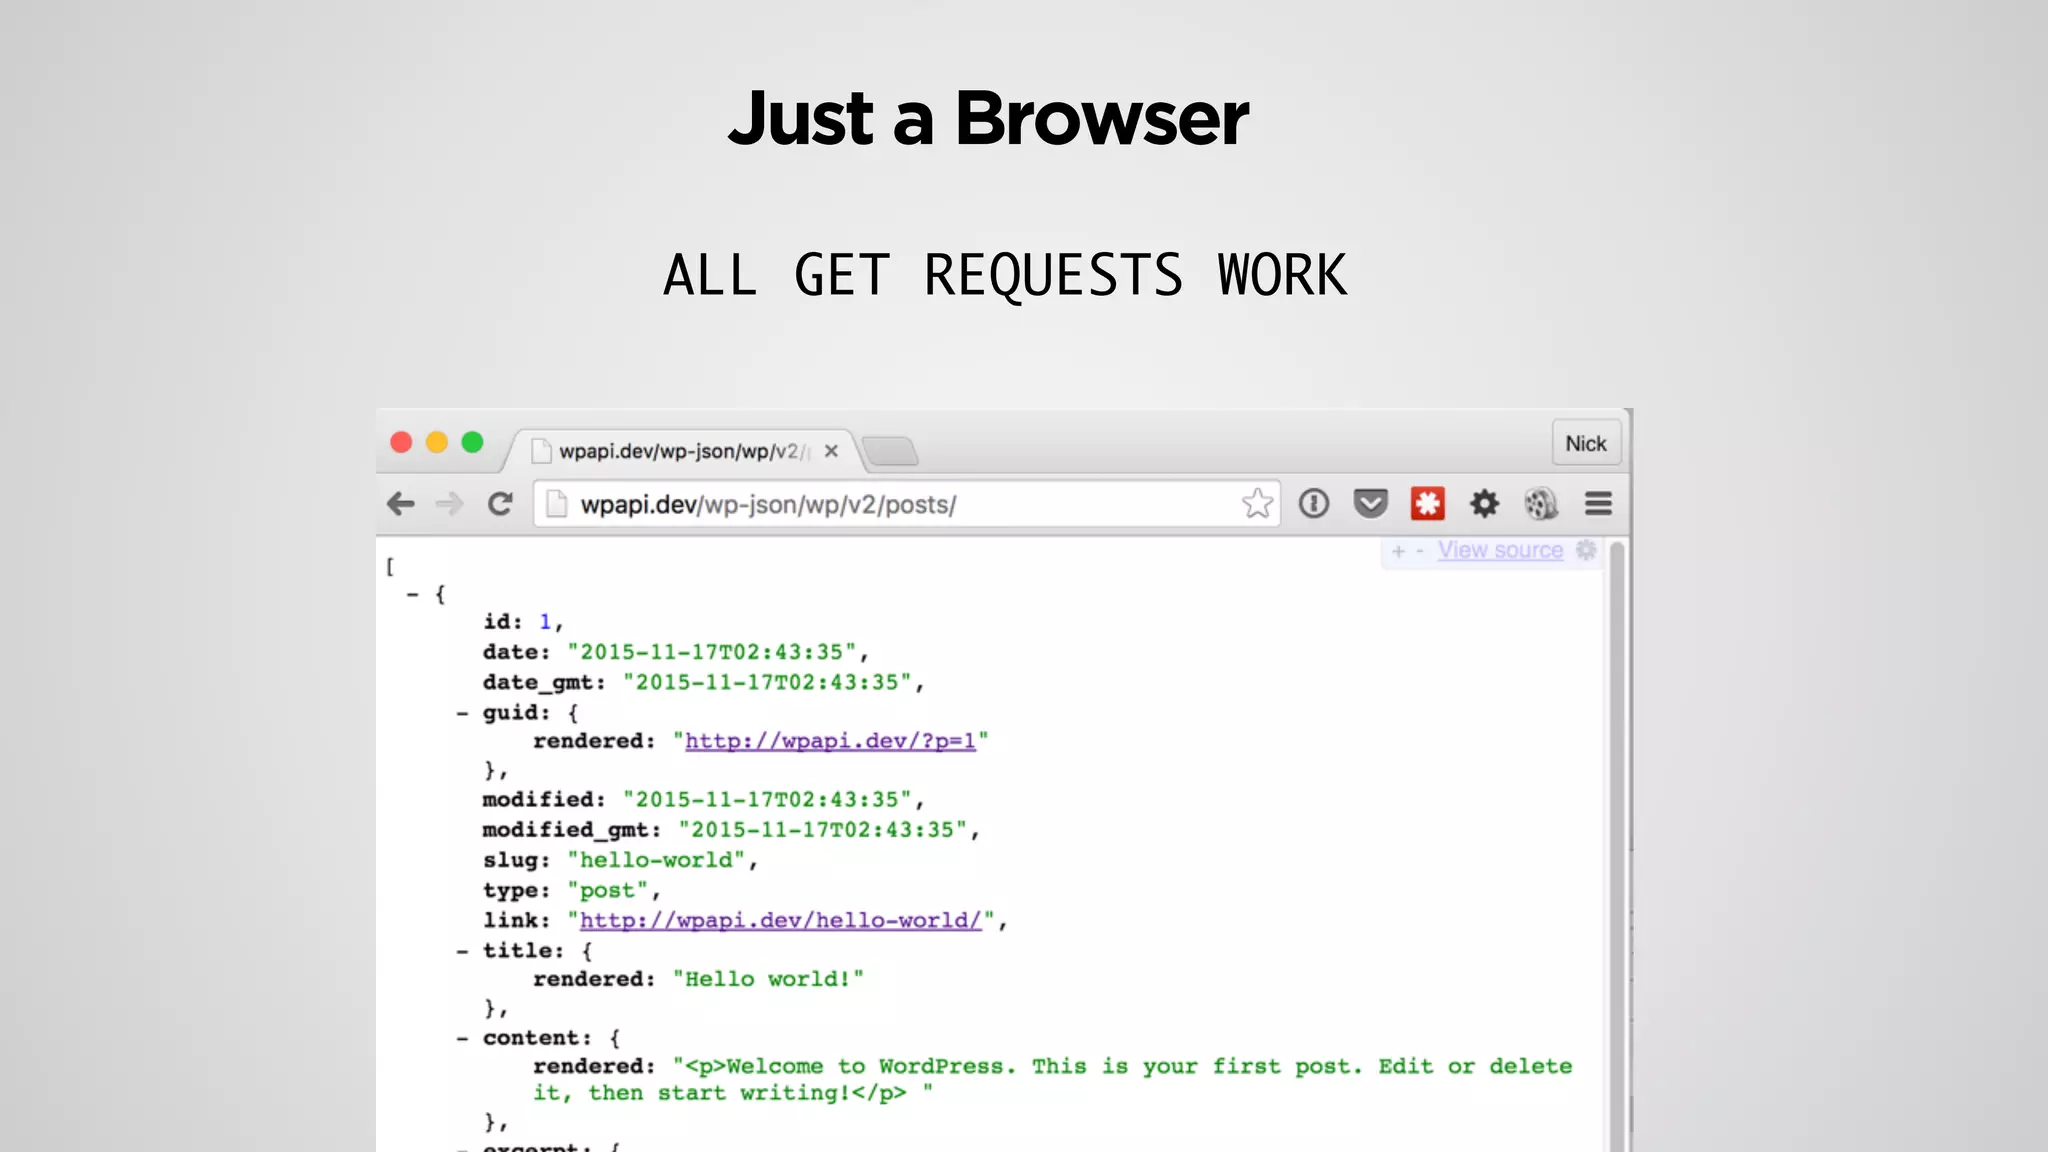2048x1152 pixels.
Task: Collapse the guid object
Action: pos(462,713)
